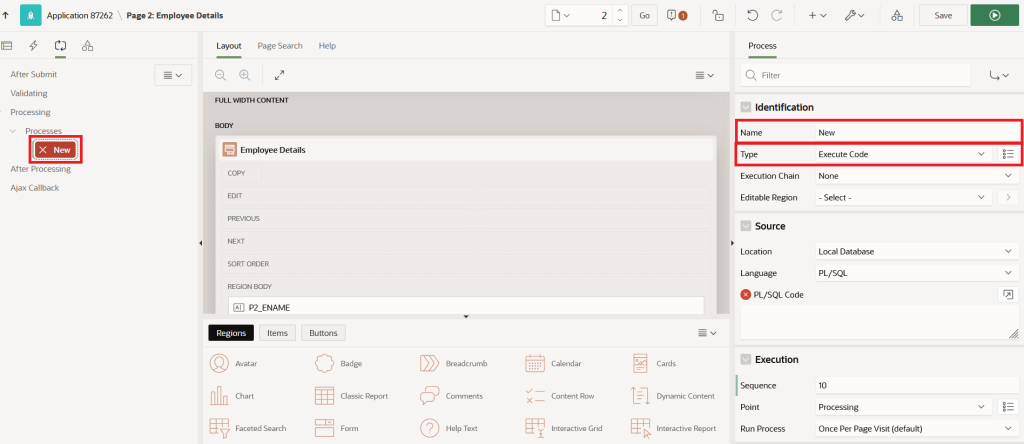This screenshot has width=1024, height=444.
Task: Open the left tree pane menu dropdown
Action: pos(172,75)
